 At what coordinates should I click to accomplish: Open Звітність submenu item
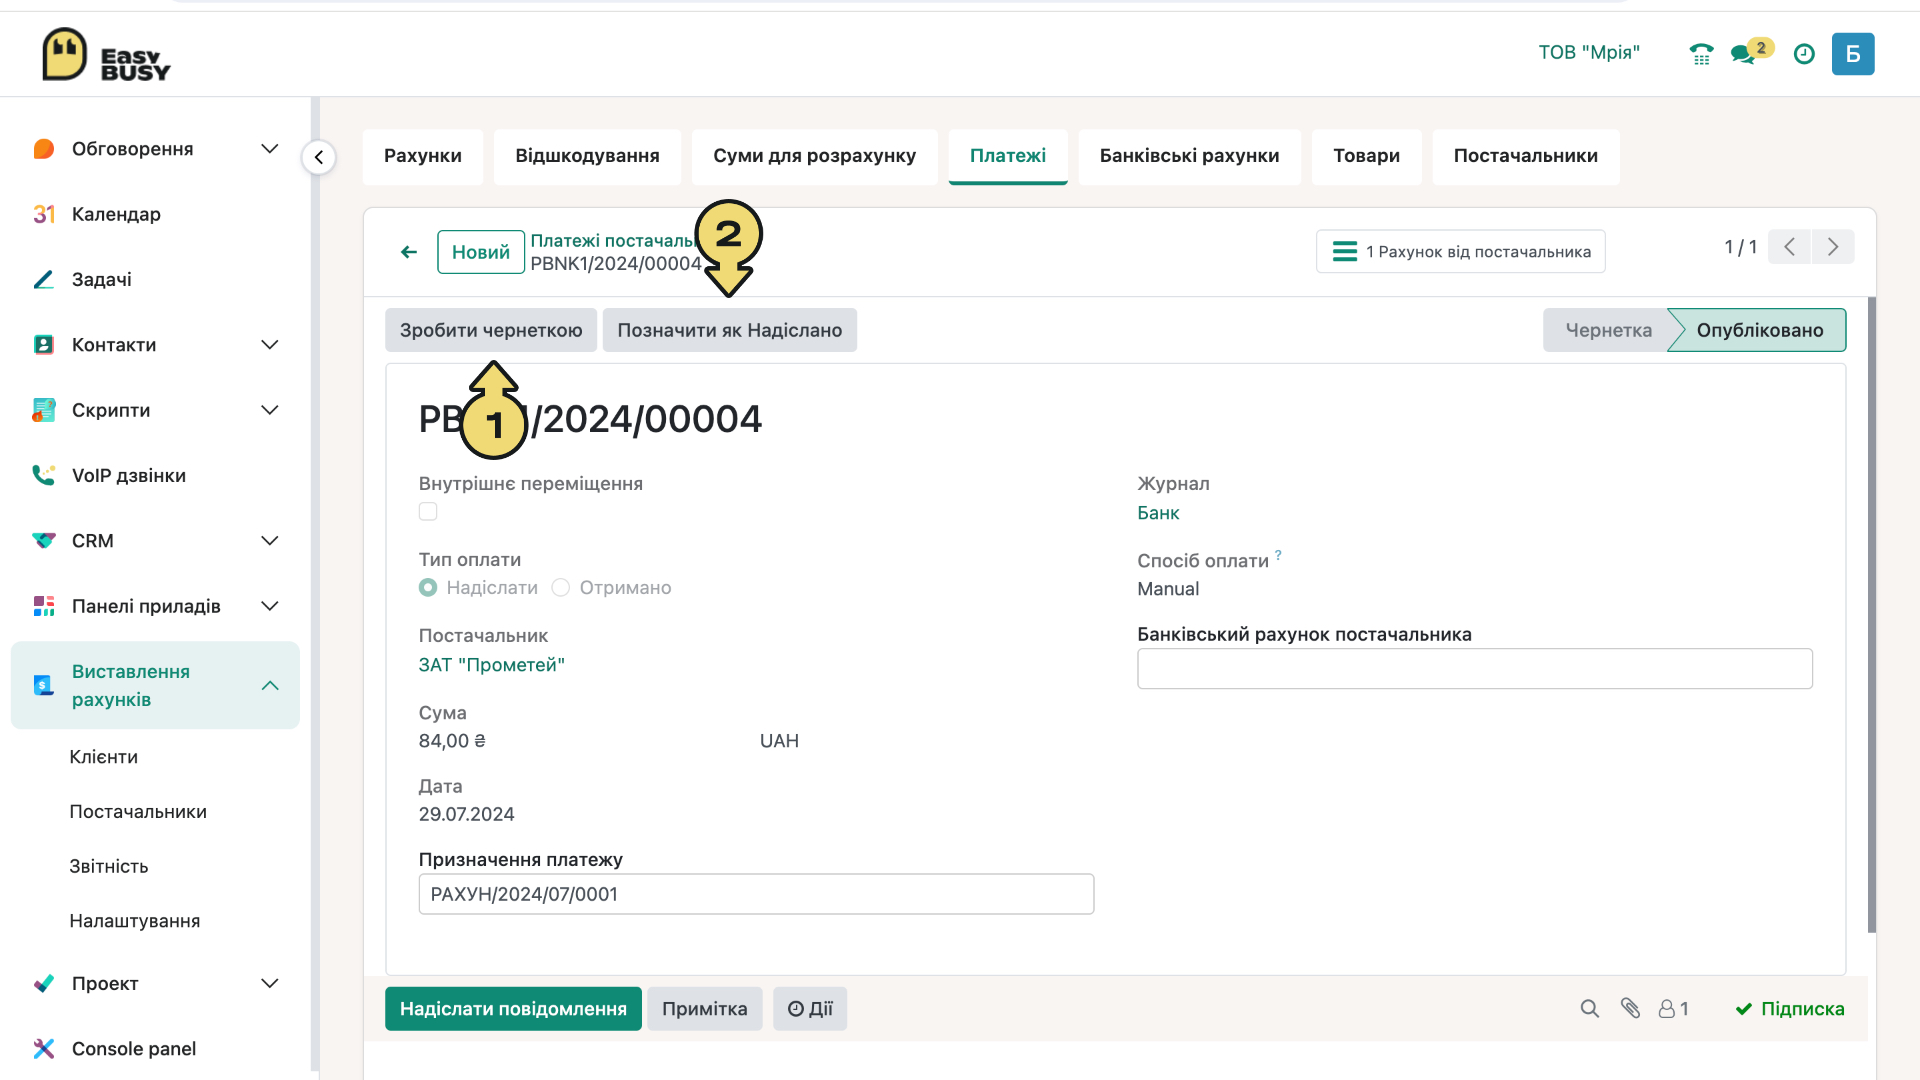click(x=109, y=867)
